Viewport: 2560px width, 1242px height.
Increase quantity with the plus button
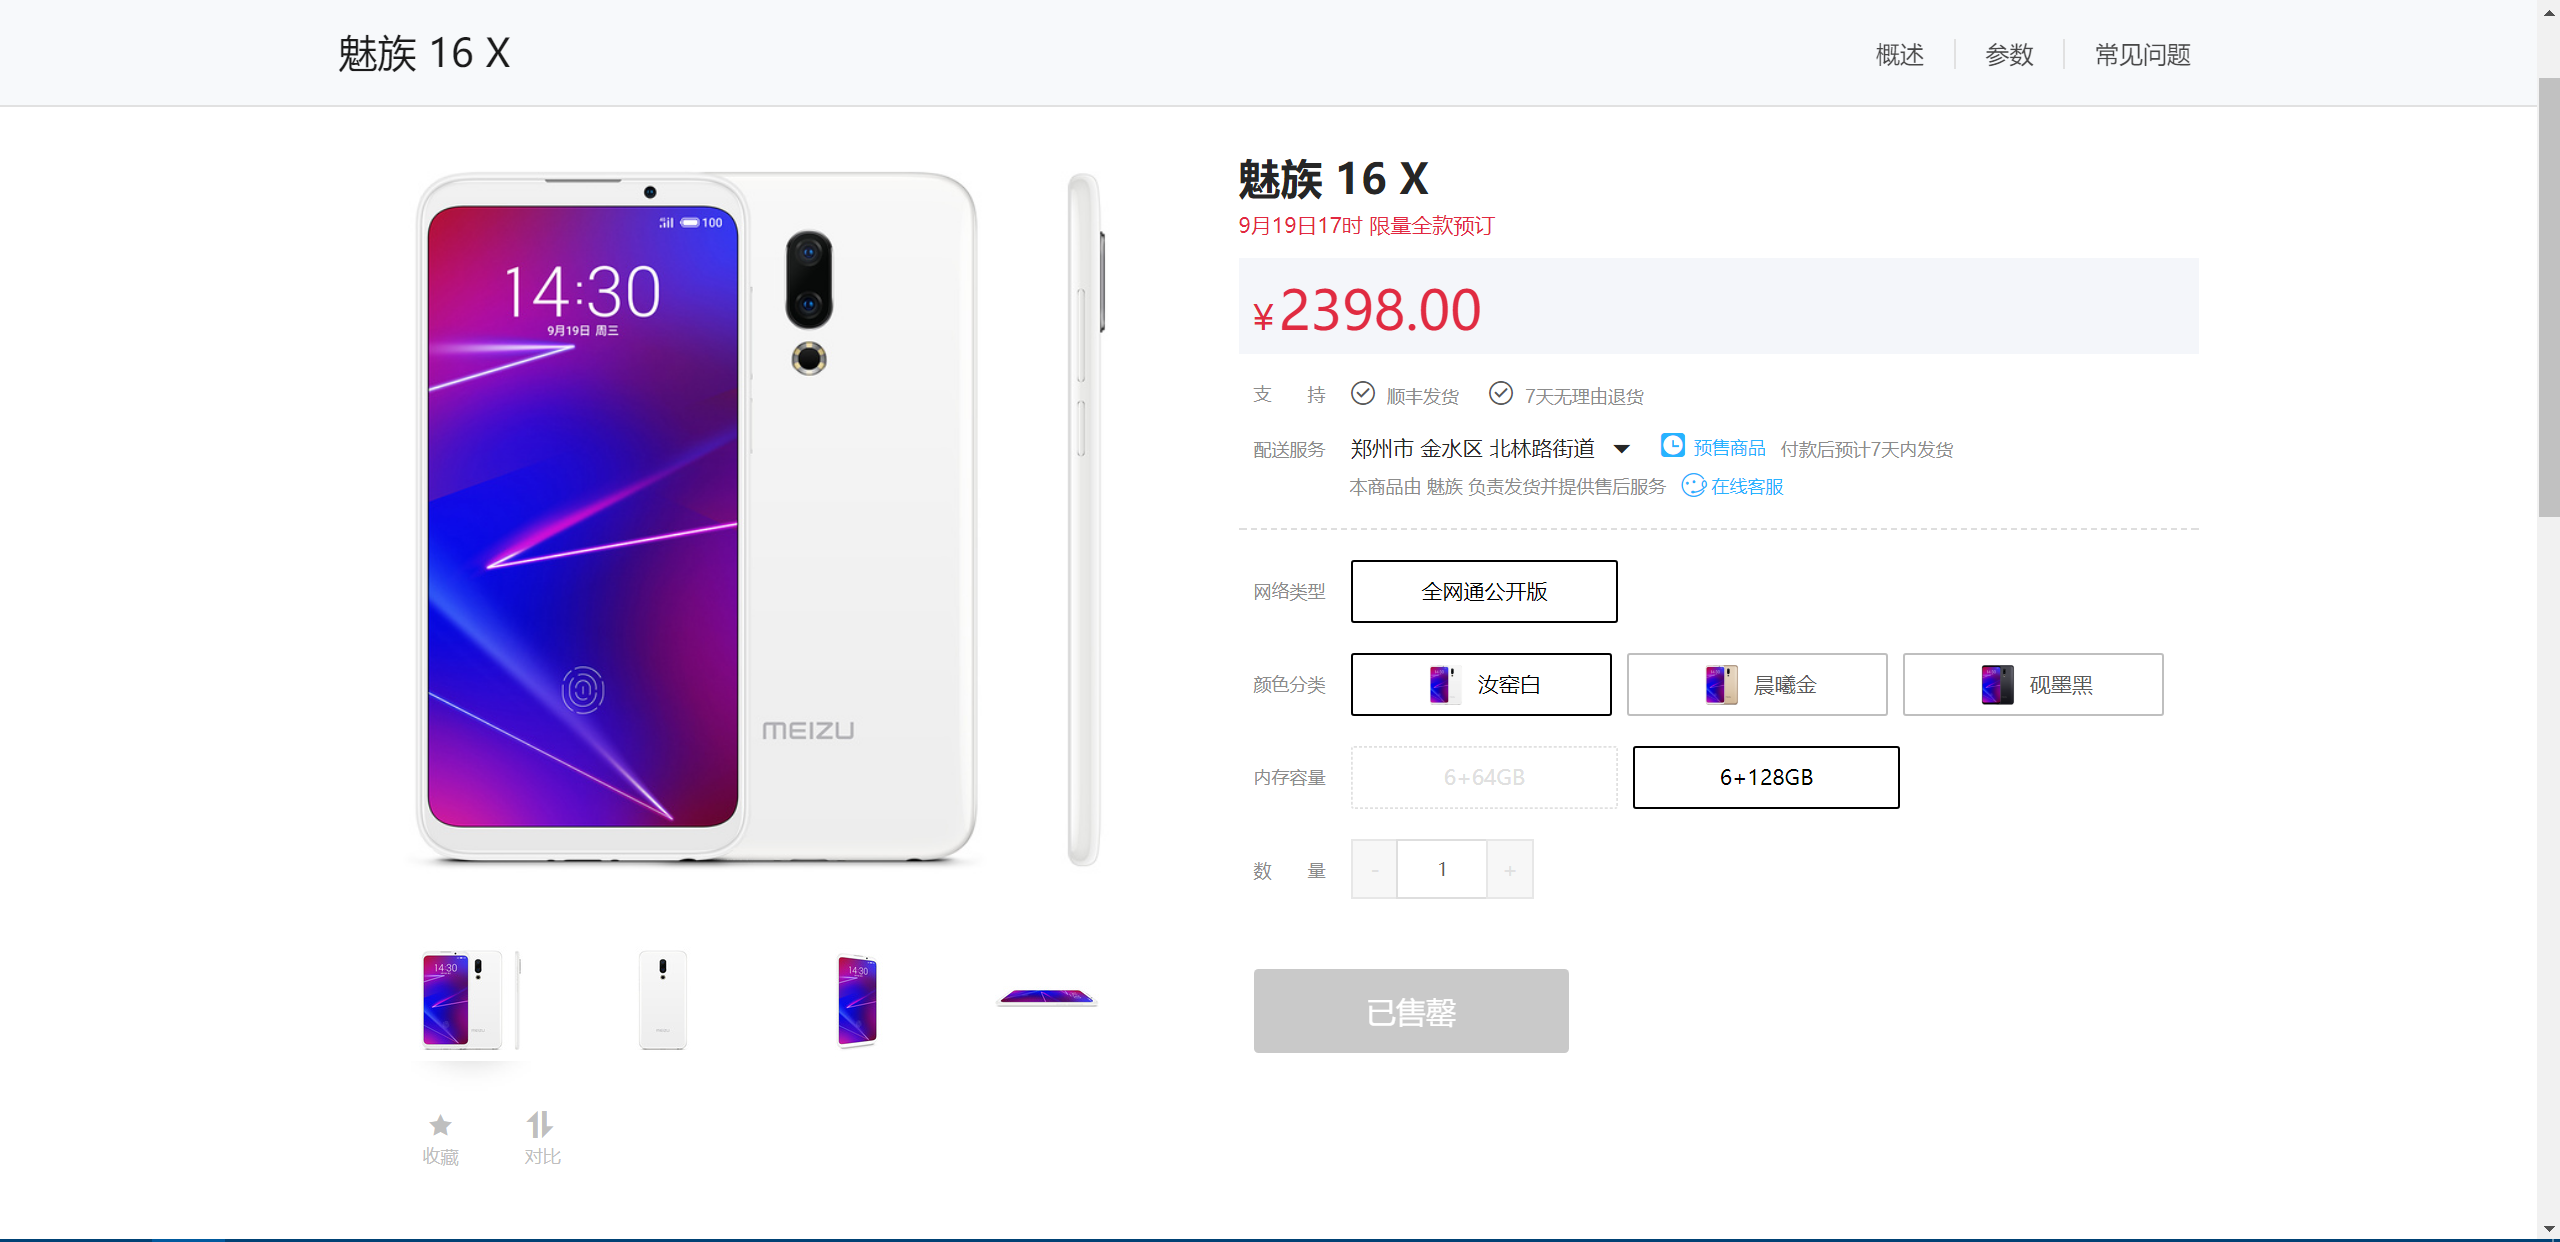[1510, 870]
